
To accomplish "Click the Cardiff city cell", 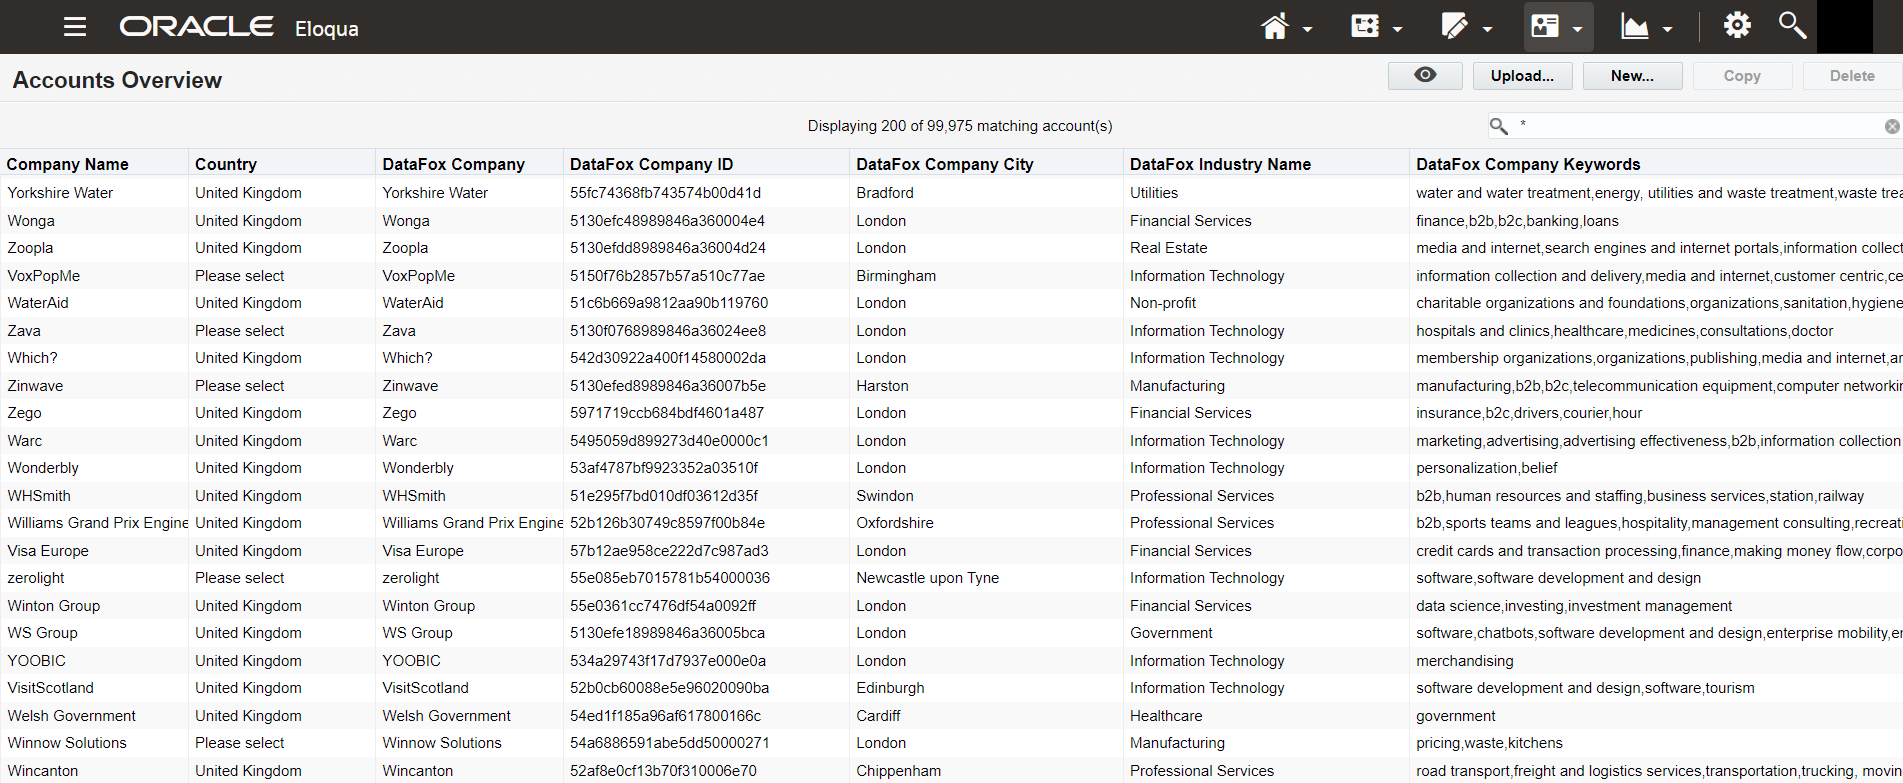I will click(878, 716).
